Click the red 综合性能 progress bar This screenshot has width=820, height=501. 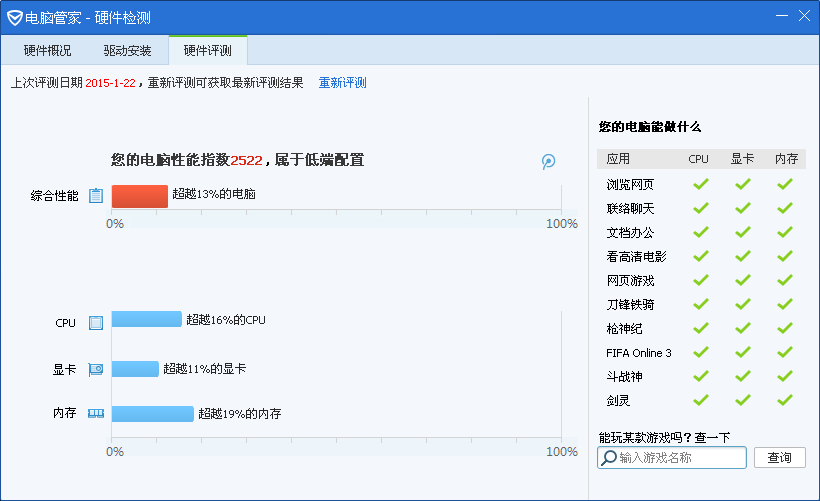pos(140,196)
